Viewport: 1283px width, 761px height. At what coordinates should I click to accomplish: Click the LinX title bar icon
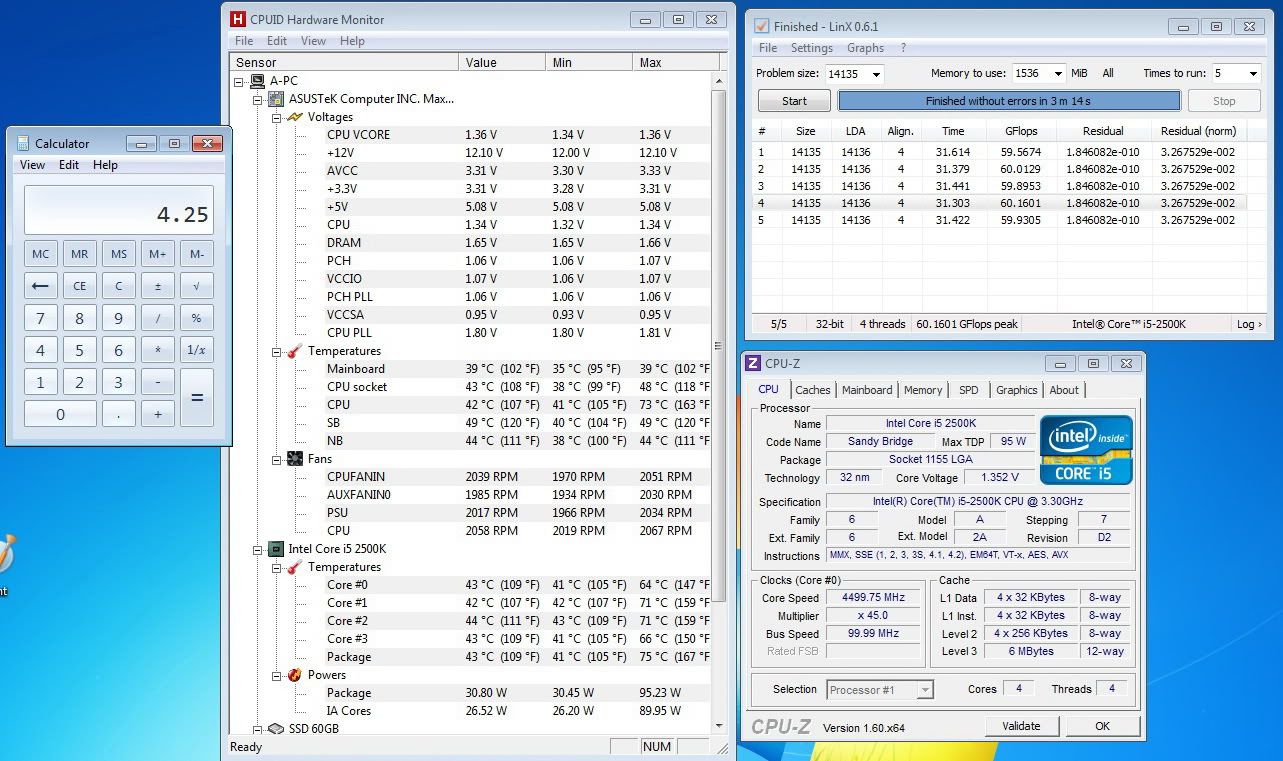coord(761,26)
